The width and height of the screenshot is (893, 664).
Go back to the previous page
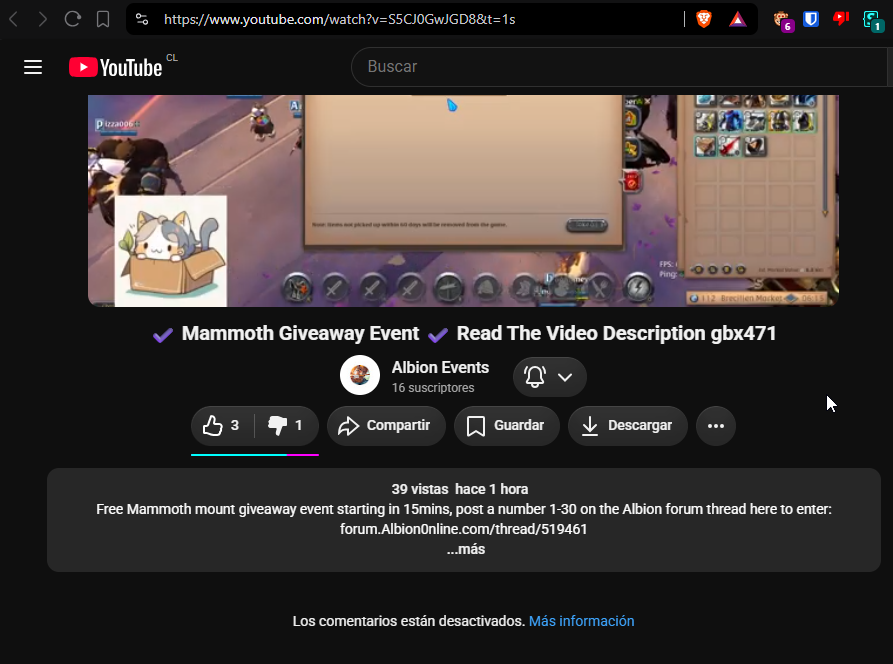14,19
